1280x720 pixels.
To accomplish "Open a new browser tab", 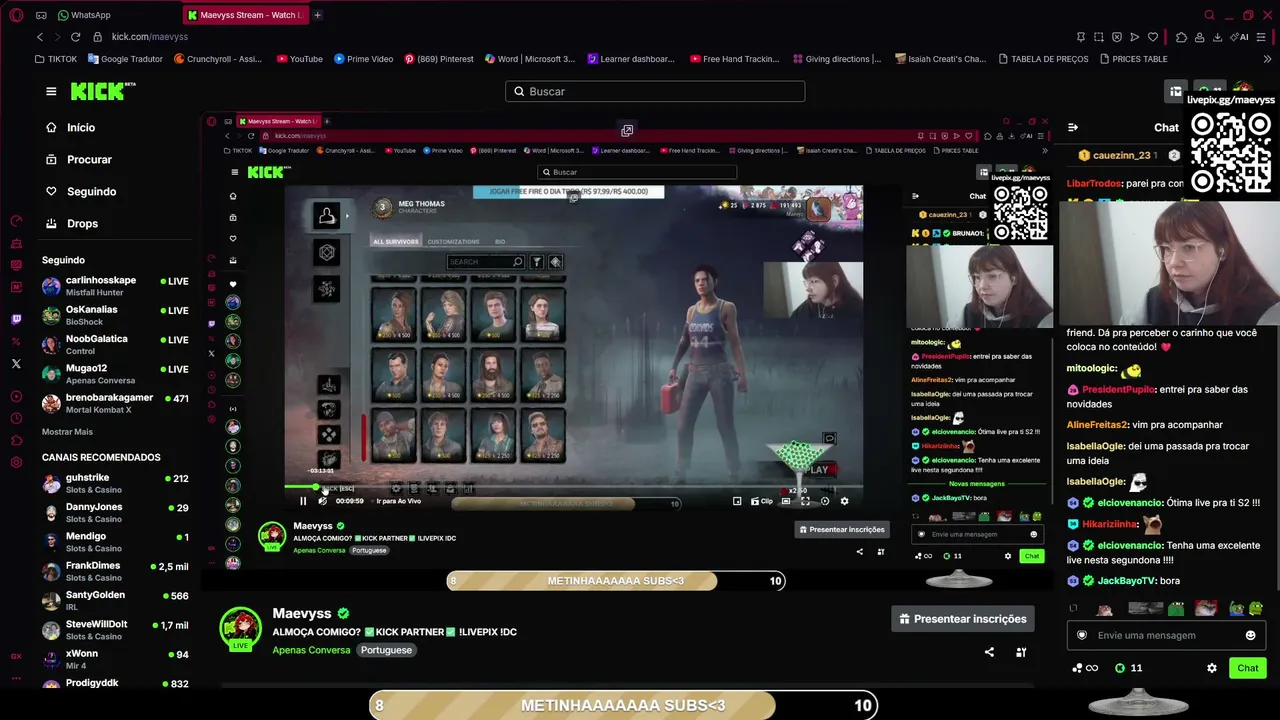I will tap(318, 15).
